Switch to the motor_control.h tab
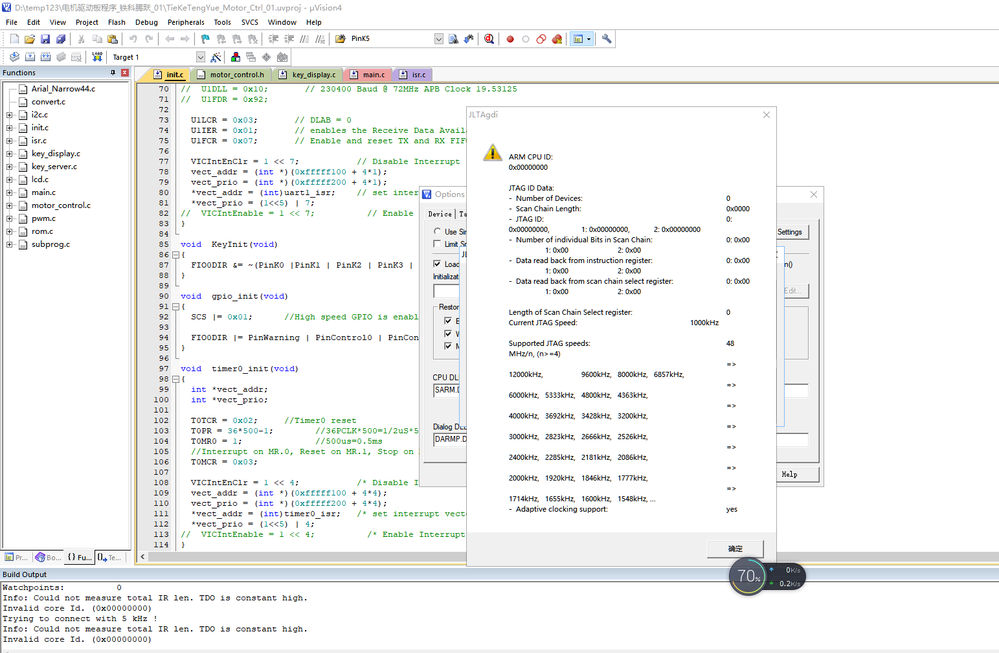 (236, 75)
